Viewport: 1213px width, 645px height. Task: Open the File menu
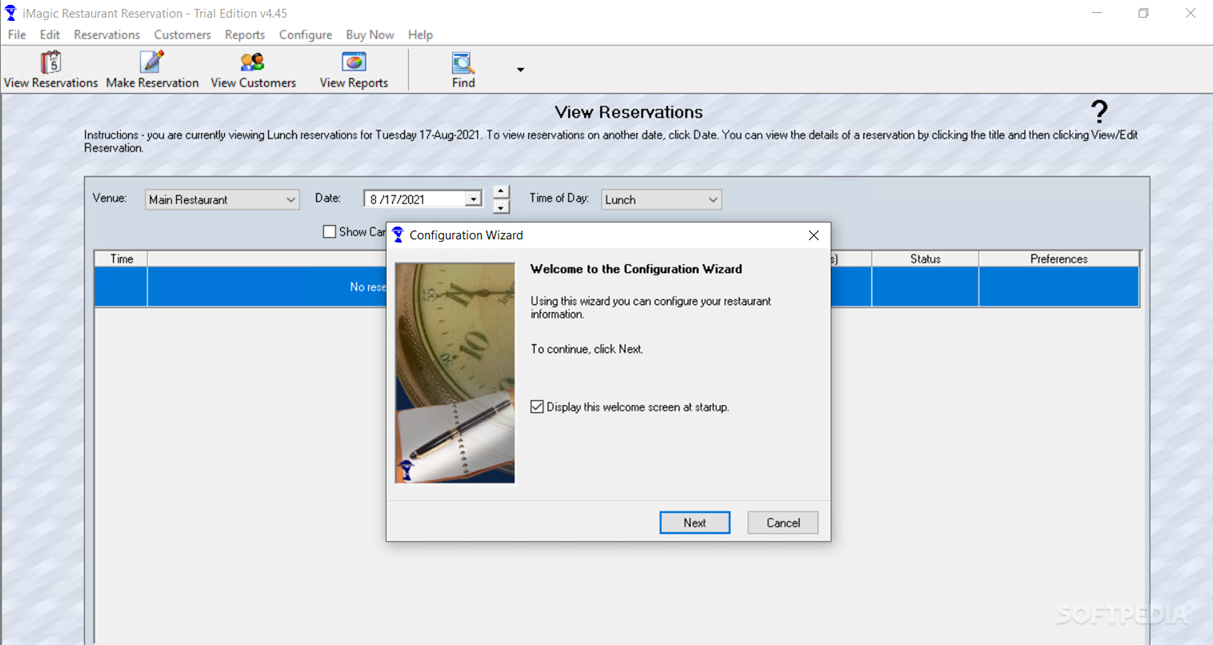[17, 35]
